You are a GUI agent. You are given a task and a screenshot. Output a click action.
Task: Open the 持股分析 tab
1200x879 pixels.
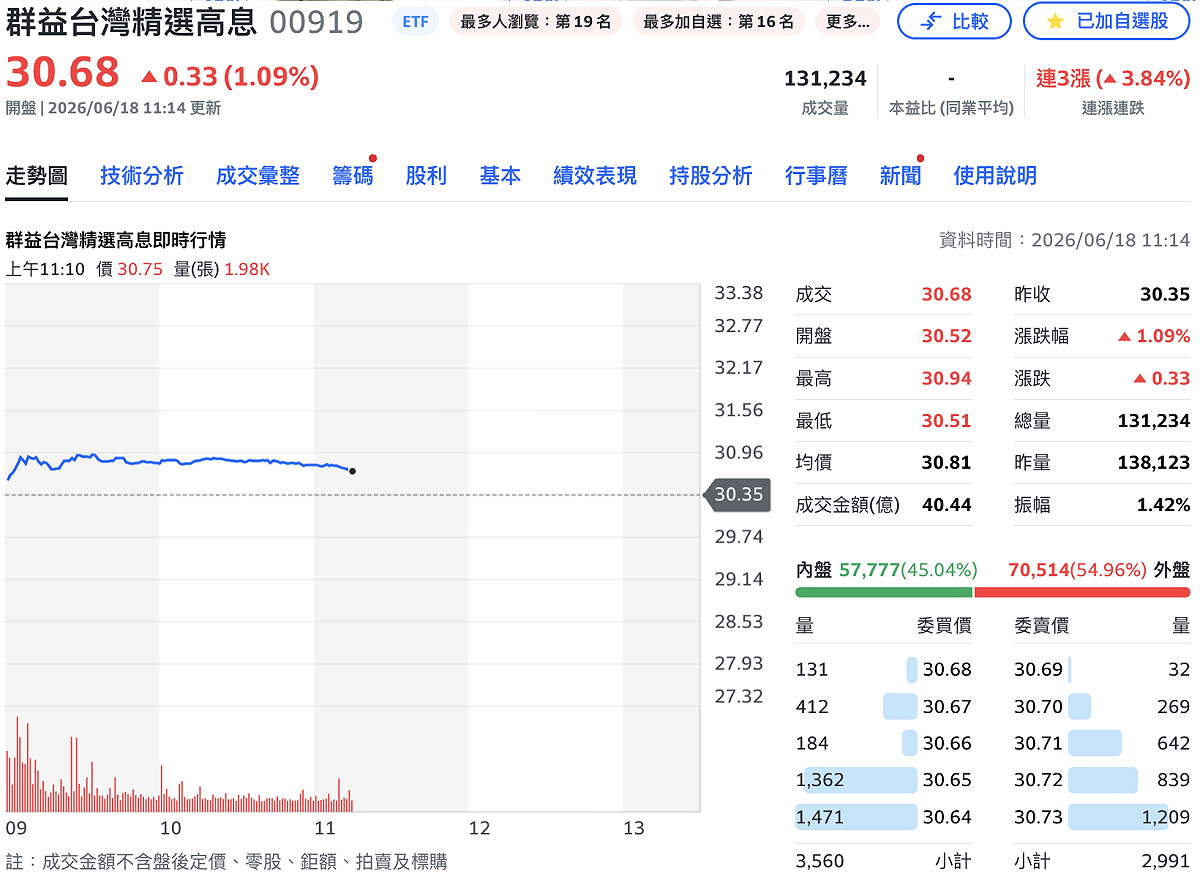(x=711, y=176)
